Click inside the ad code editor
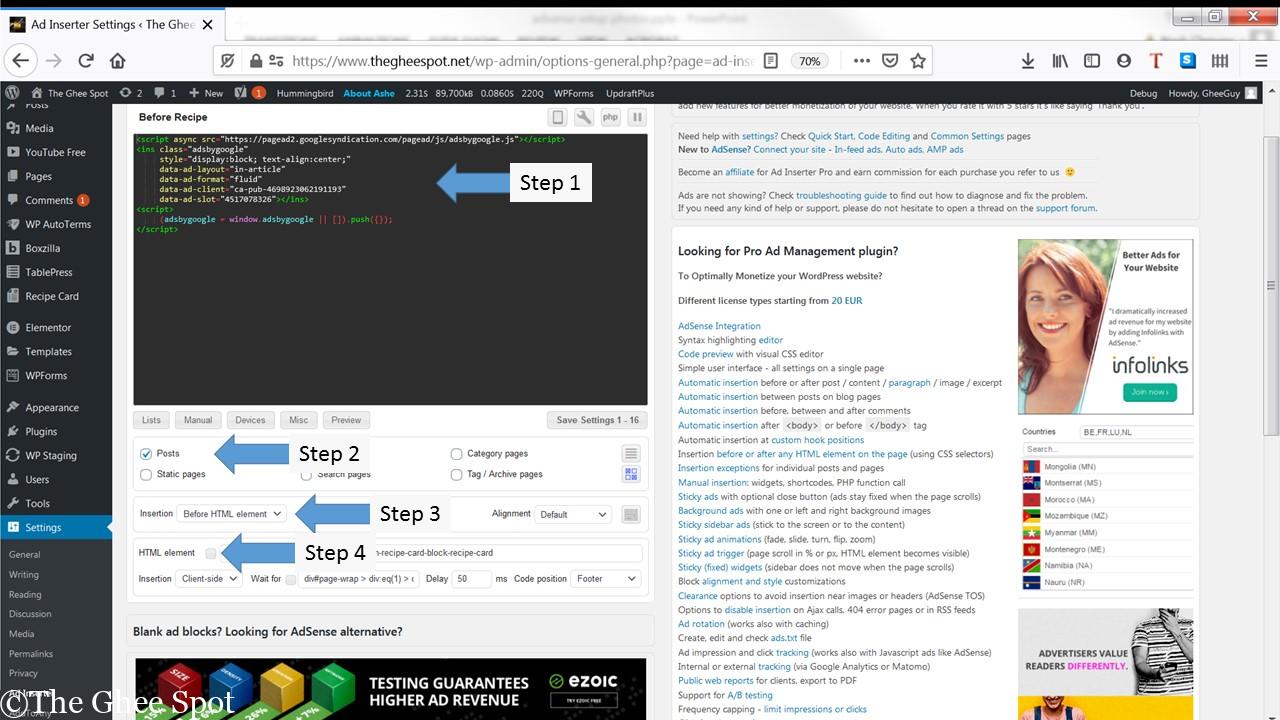This screenshot has width=1280, height=720. coord(390,268)
